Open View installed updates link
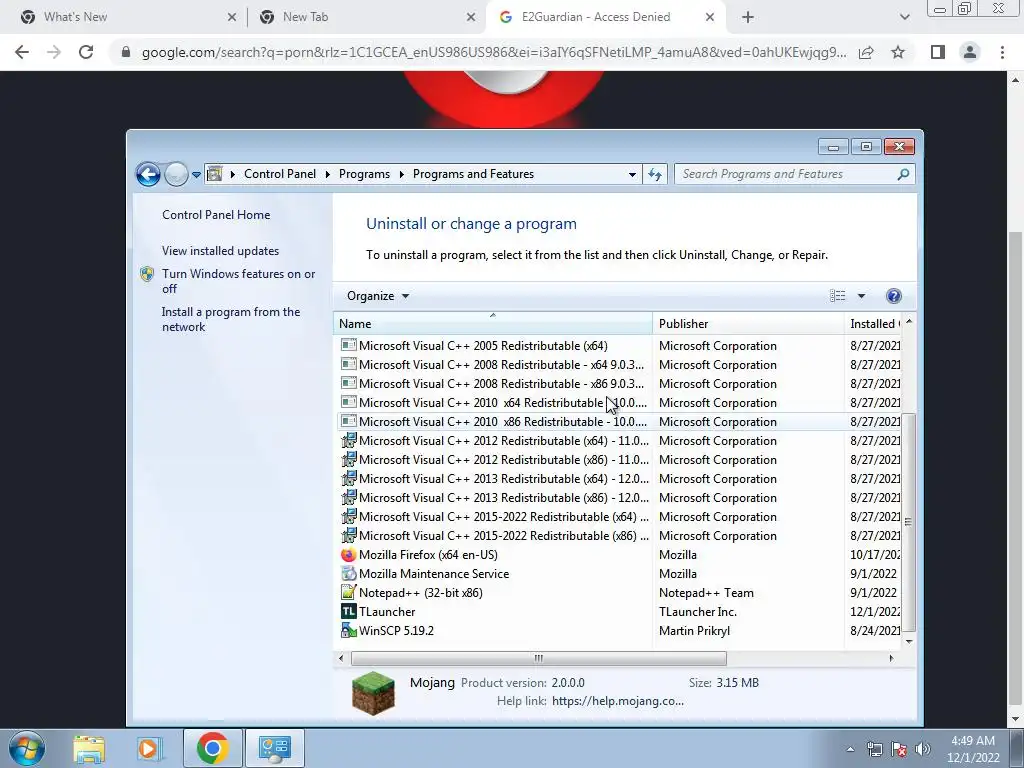Screen dimensions: 1024x768 (x=220, y=251)
